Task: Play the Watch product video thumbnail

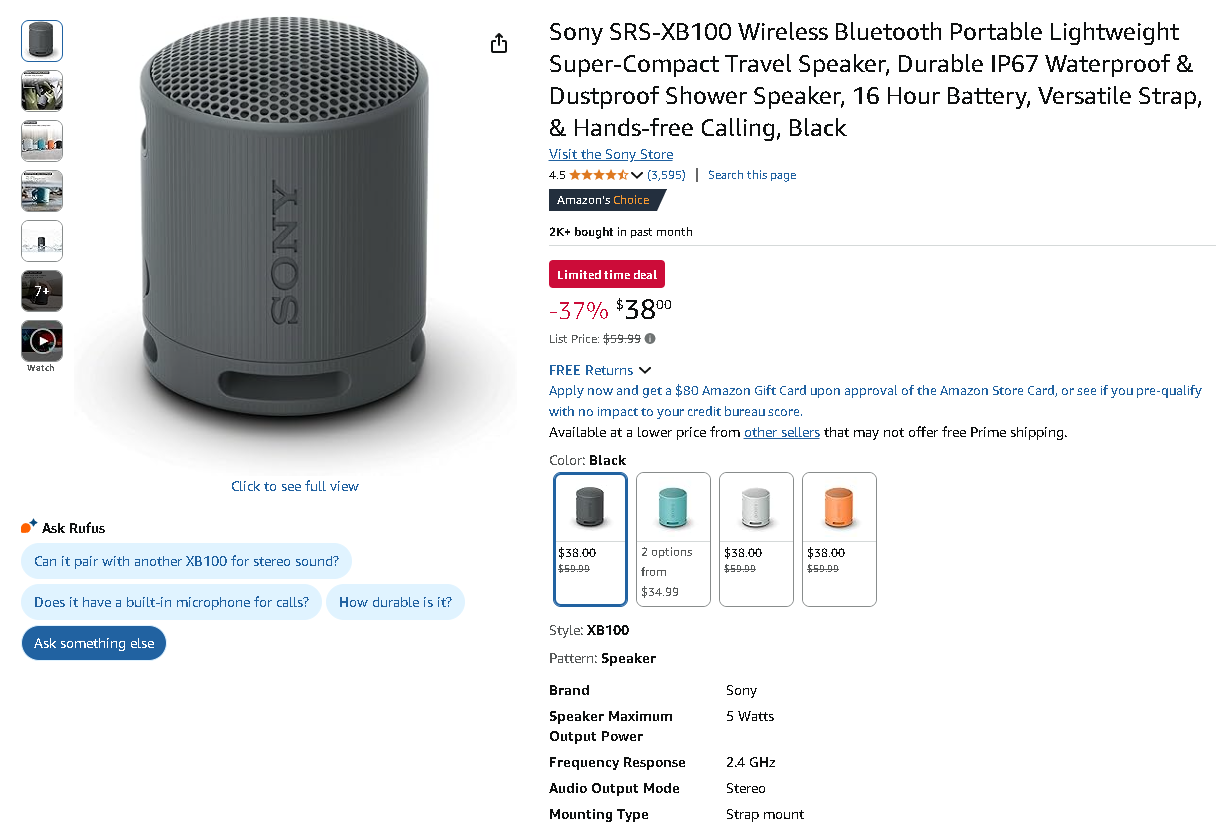Action: tap(41, 340)
